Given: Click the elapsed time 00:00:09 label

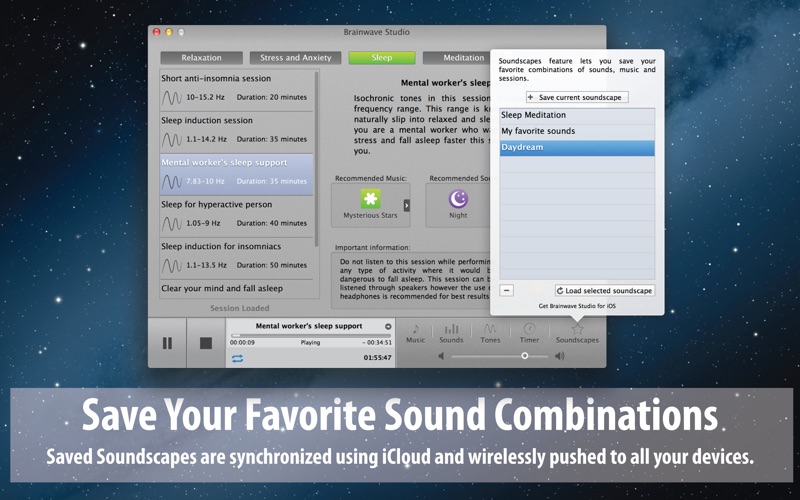Looking at the screenshot, I should click(242, 343).
